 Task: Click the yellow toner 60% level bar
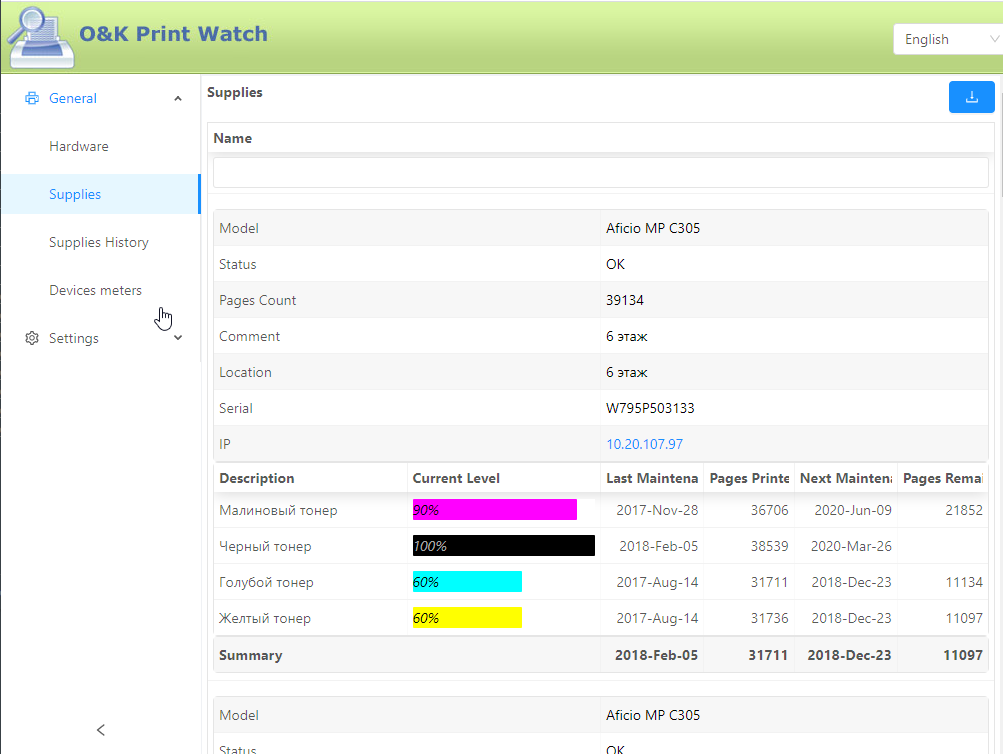click(x=467, y=617)
